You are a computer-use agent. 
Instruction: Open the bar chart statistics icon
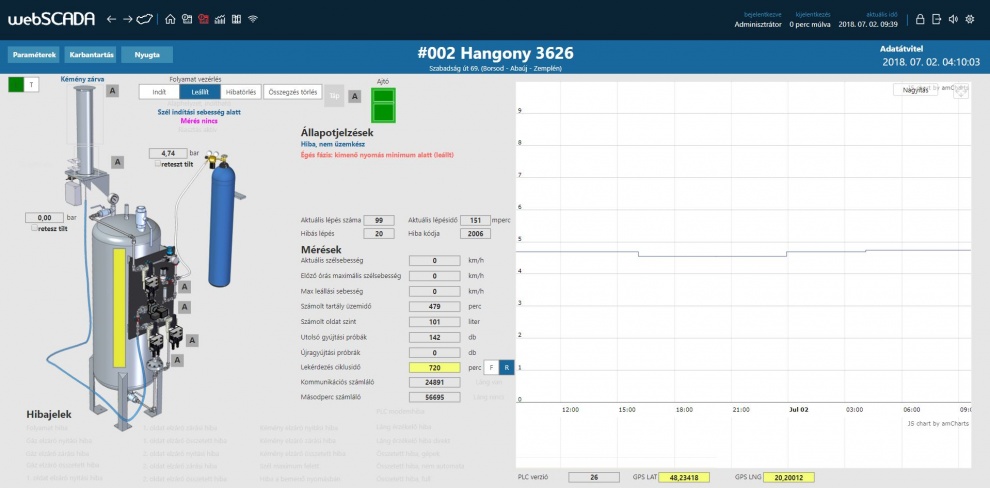219,19
